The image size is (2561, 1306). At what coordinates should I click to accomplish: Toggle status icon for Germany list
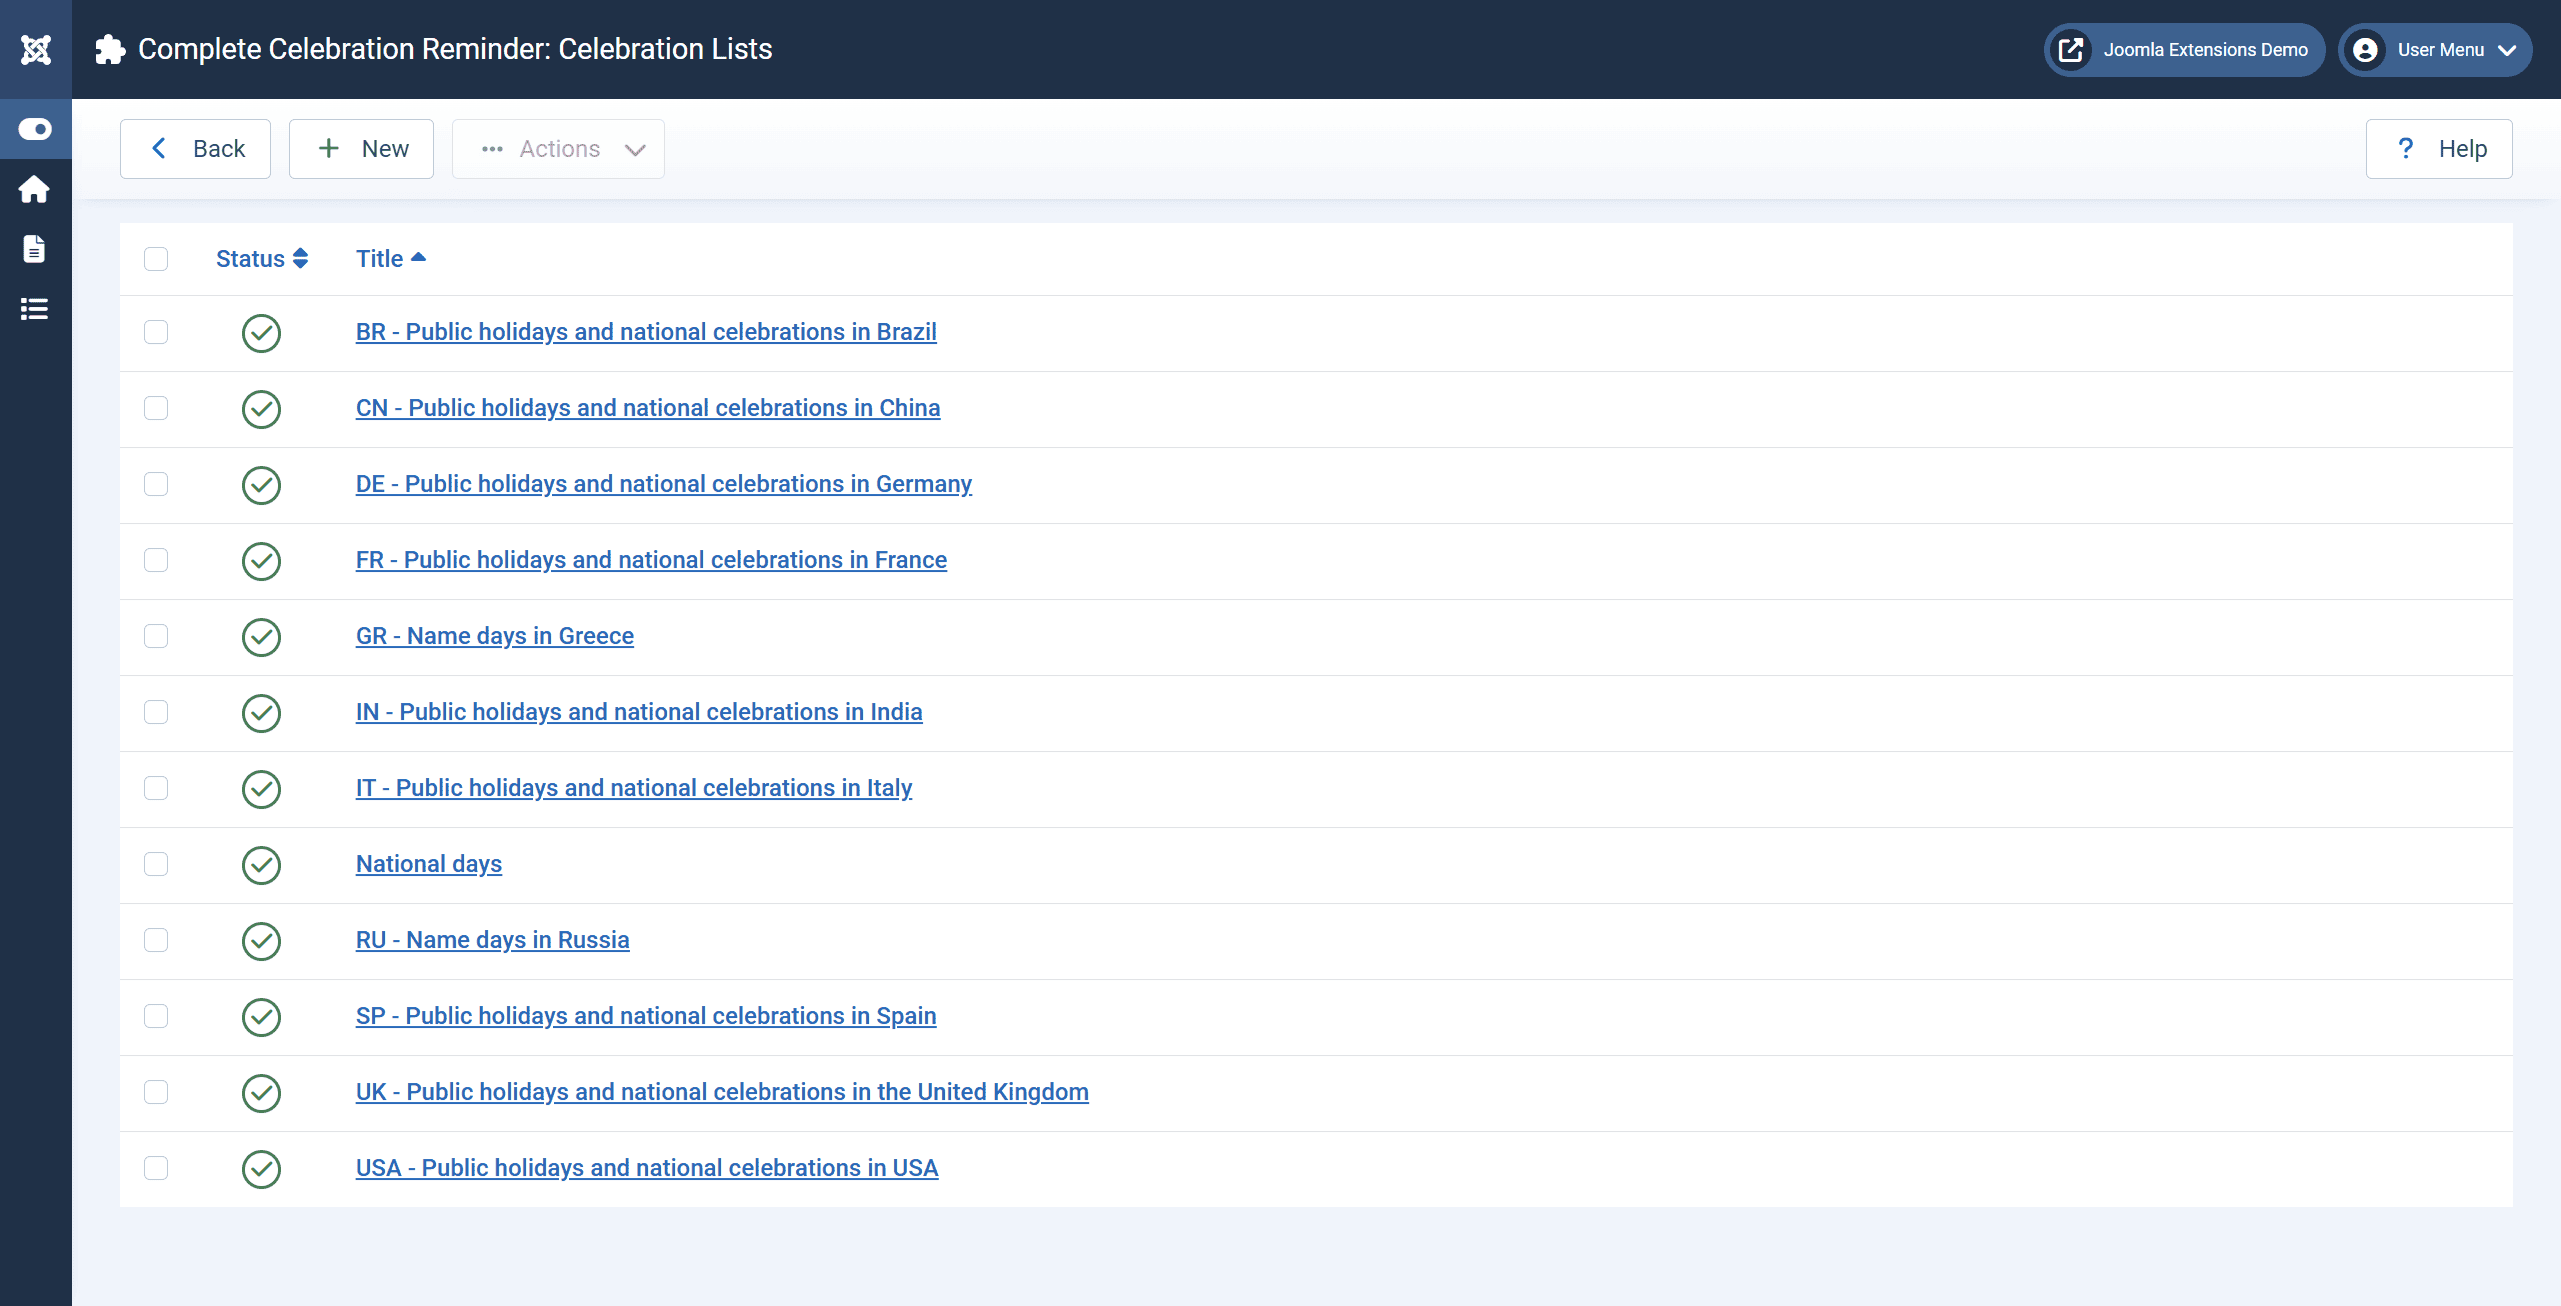tap(261, 485)
